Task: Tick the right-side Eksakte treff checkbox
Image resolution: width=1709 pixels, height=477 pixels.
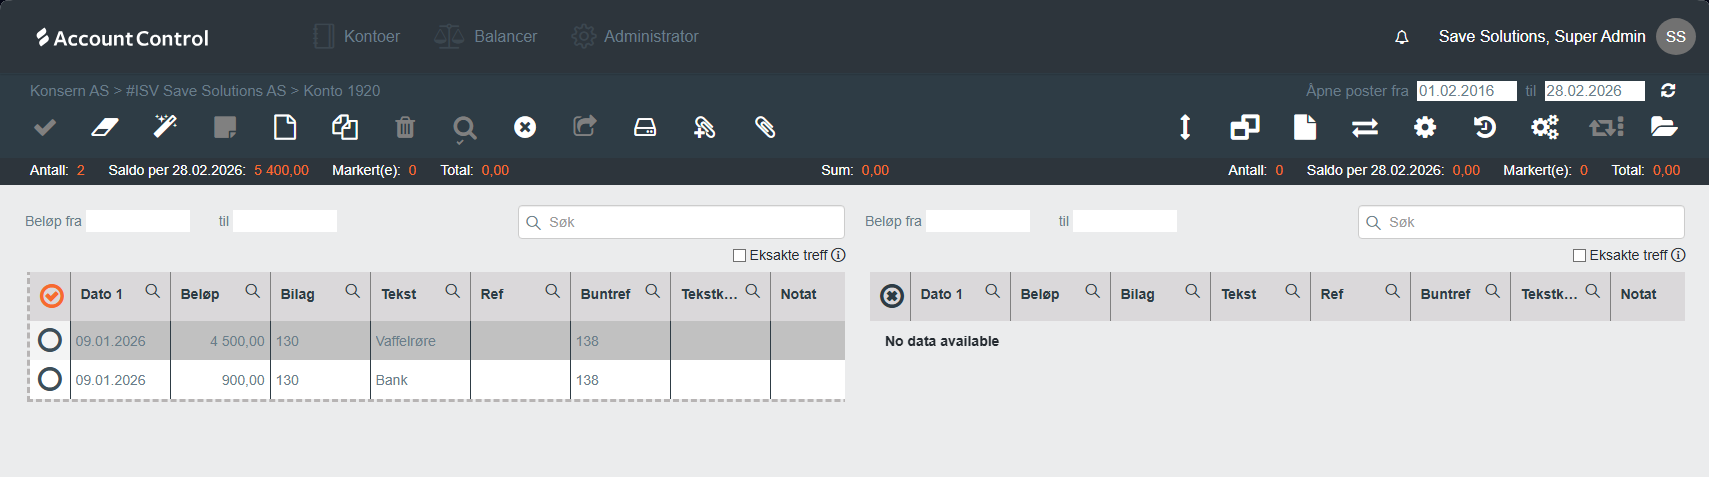Action: 1580,256
